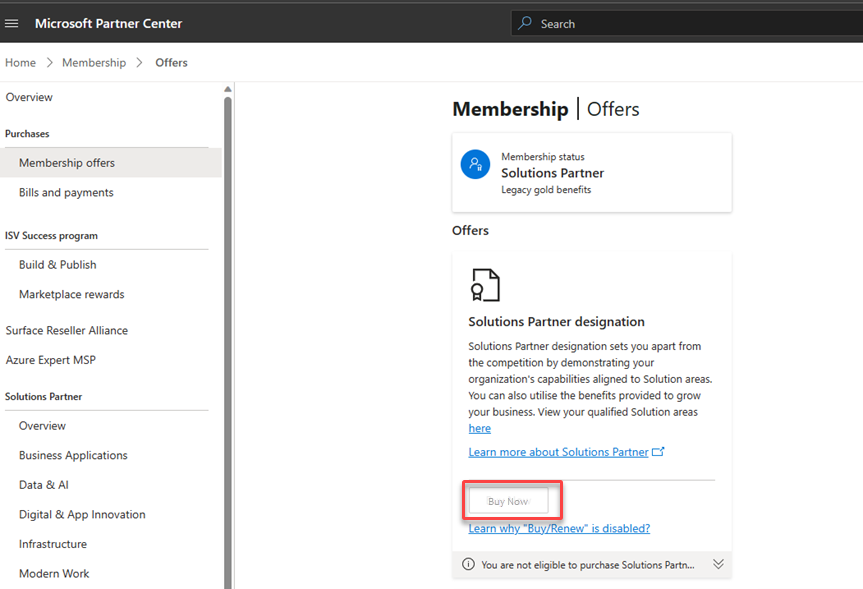Click the search magnifier icon

tap(525, 23)
